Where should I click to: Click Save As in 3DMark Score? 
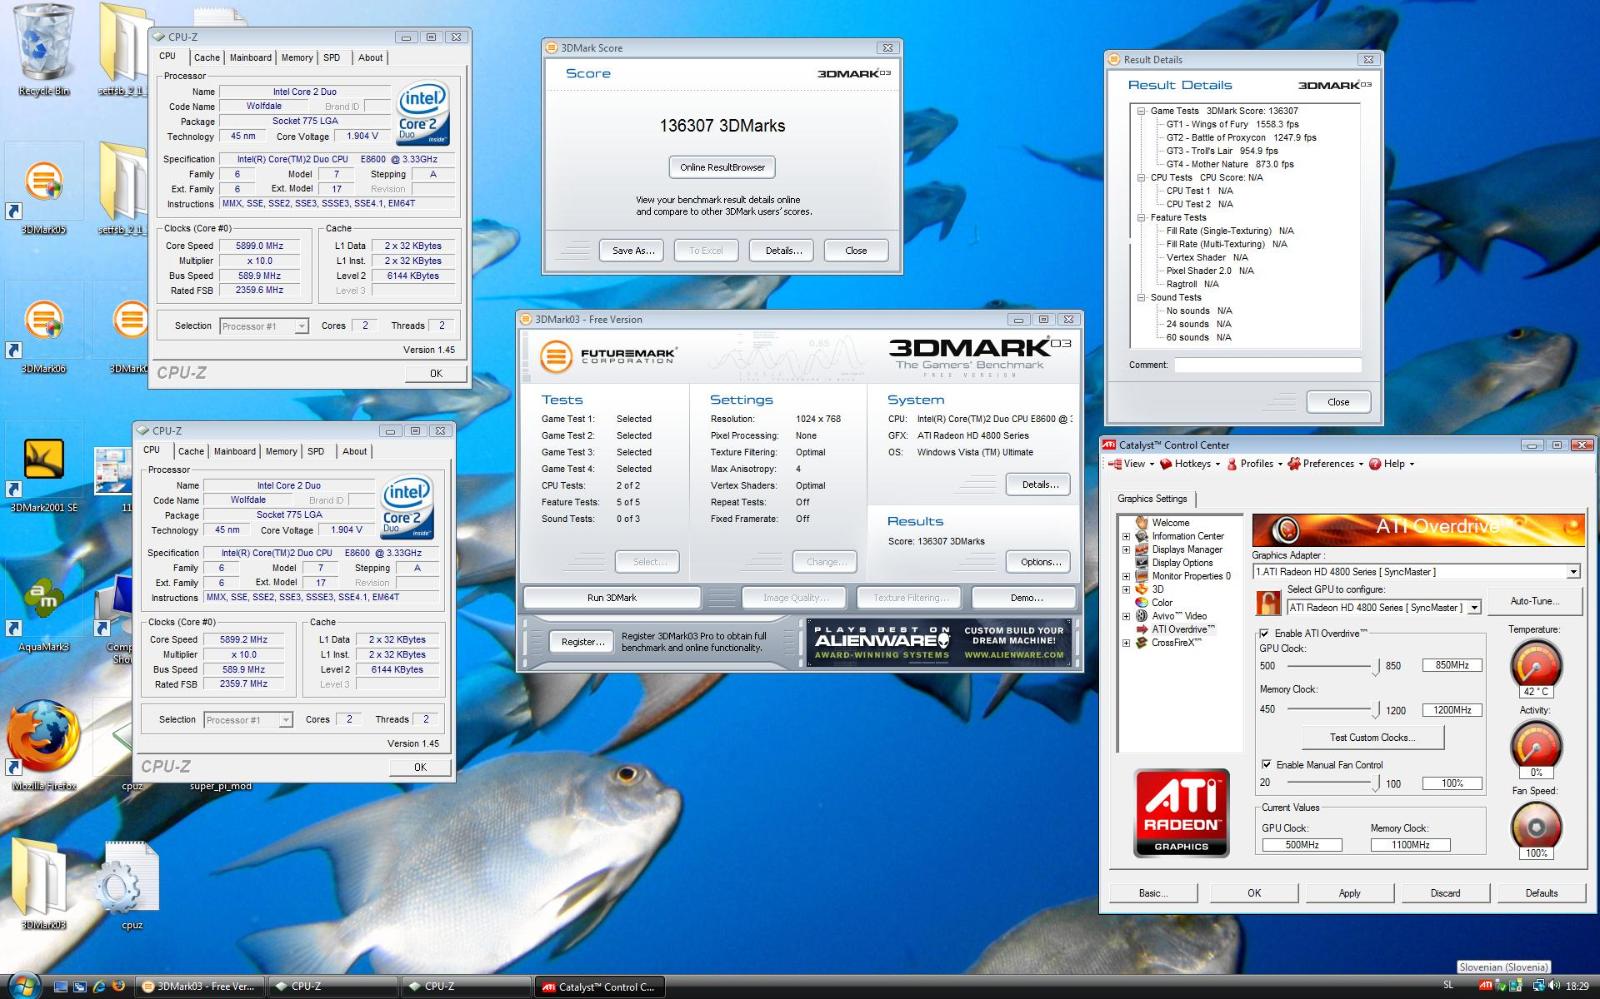pos(633,251)
